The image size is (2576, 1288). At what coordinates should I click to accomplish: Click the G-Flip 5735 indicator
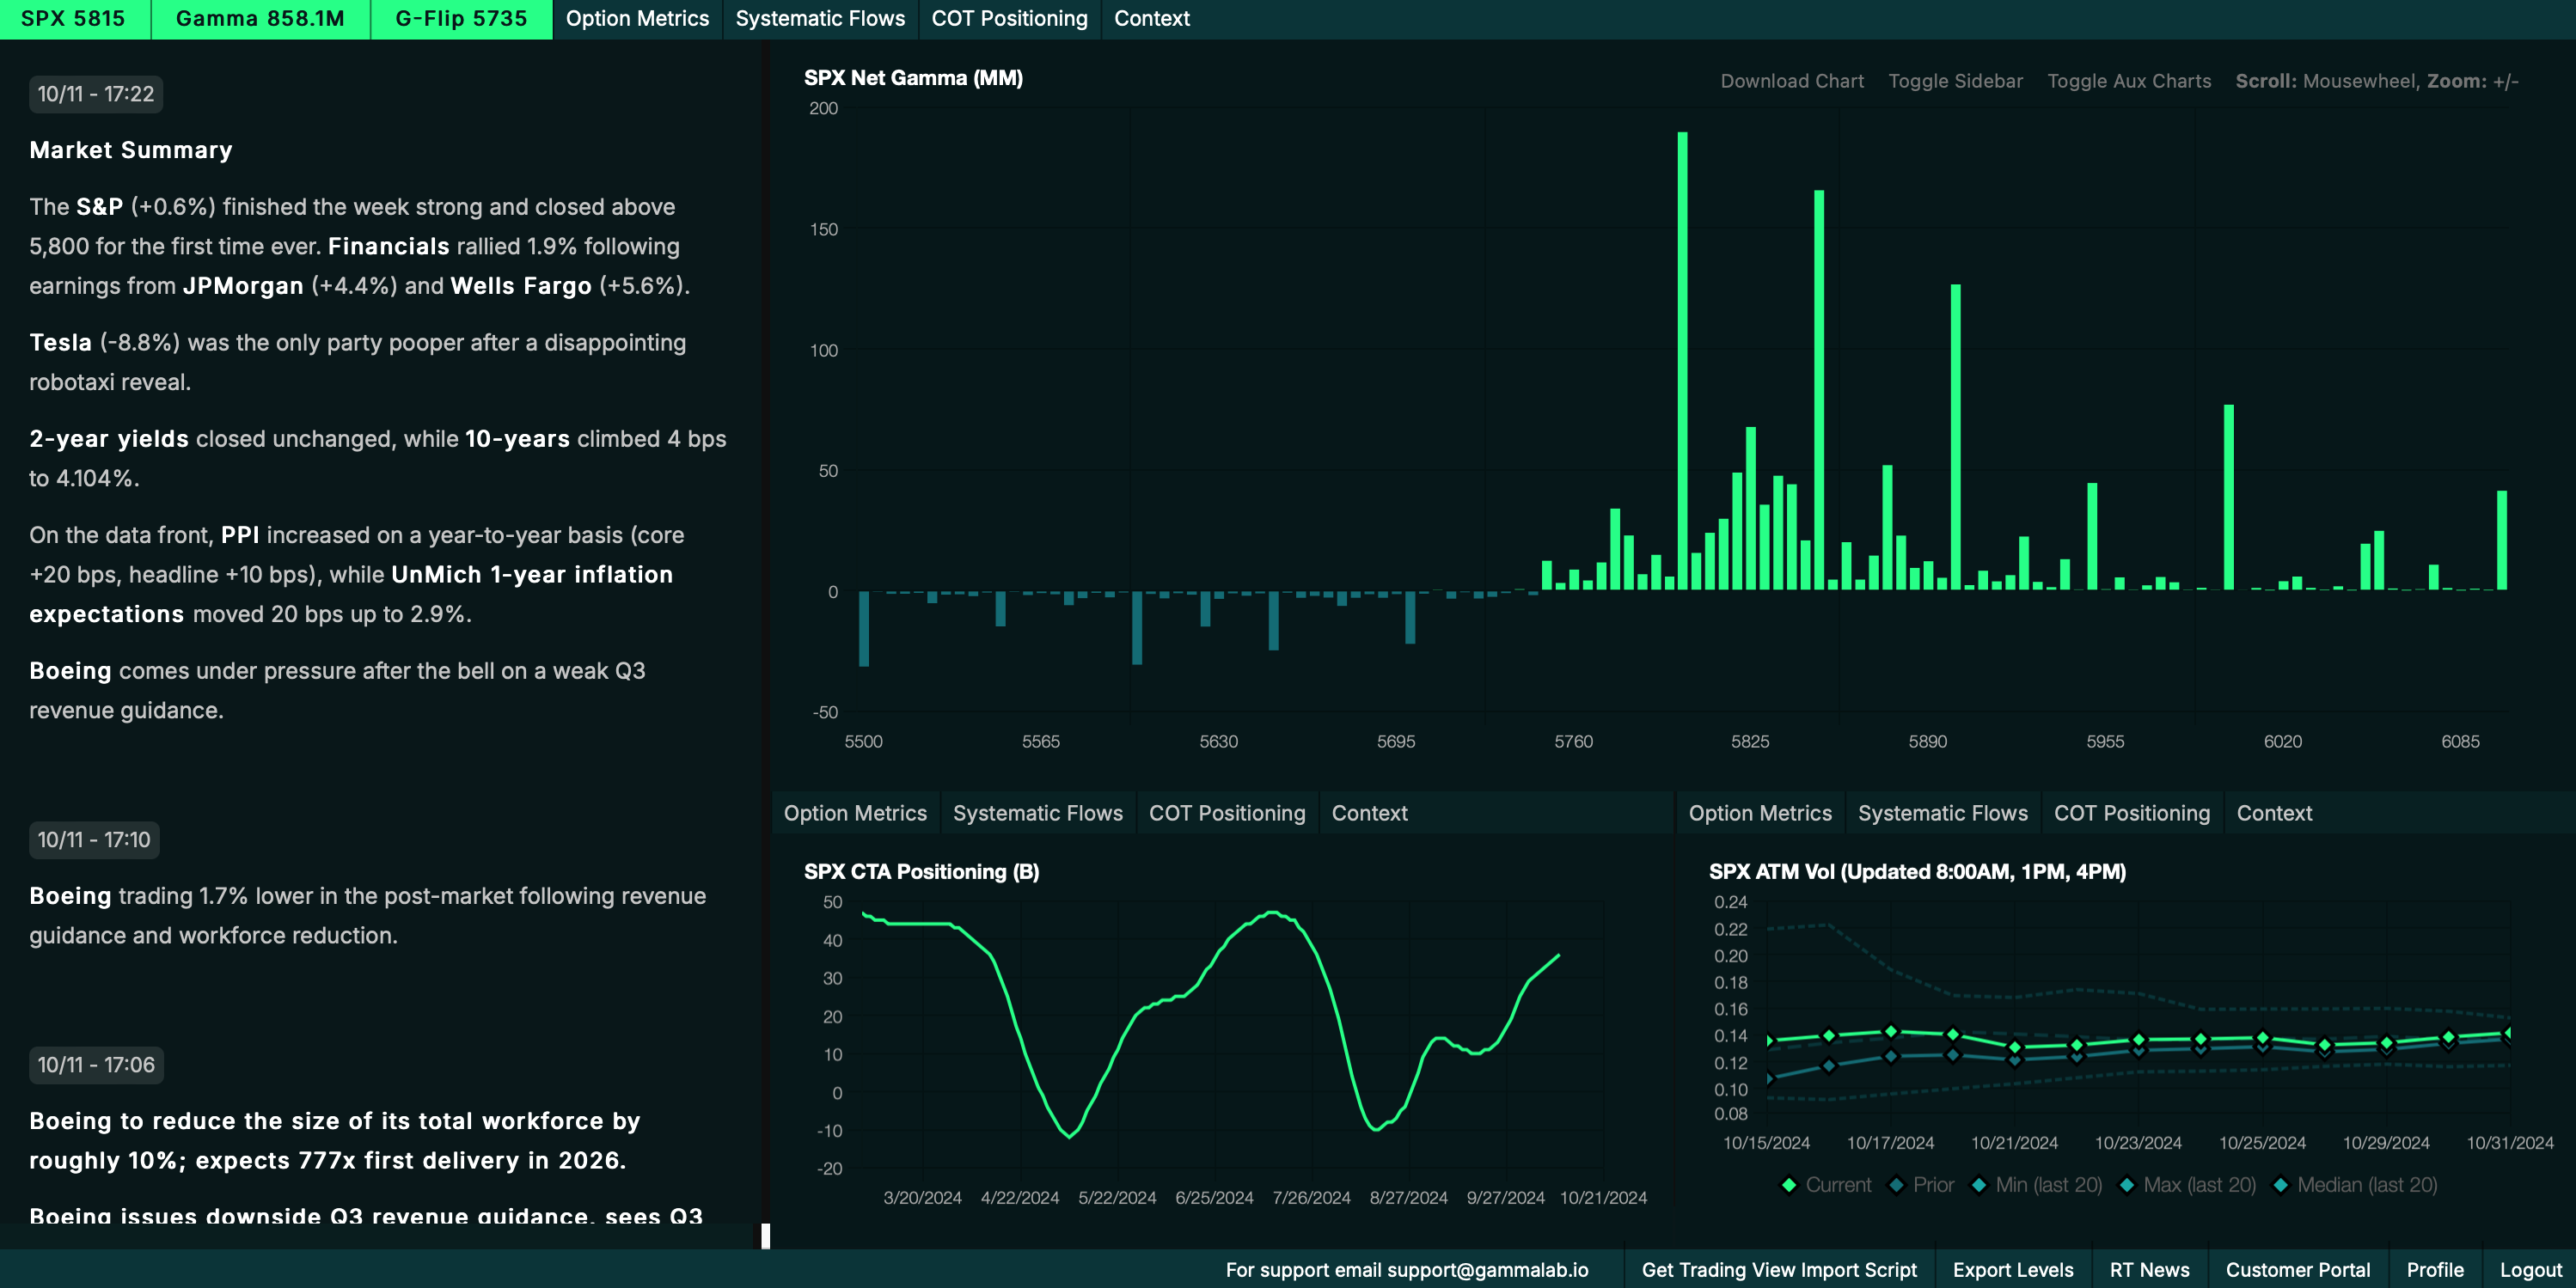click(x=461, y=19)
